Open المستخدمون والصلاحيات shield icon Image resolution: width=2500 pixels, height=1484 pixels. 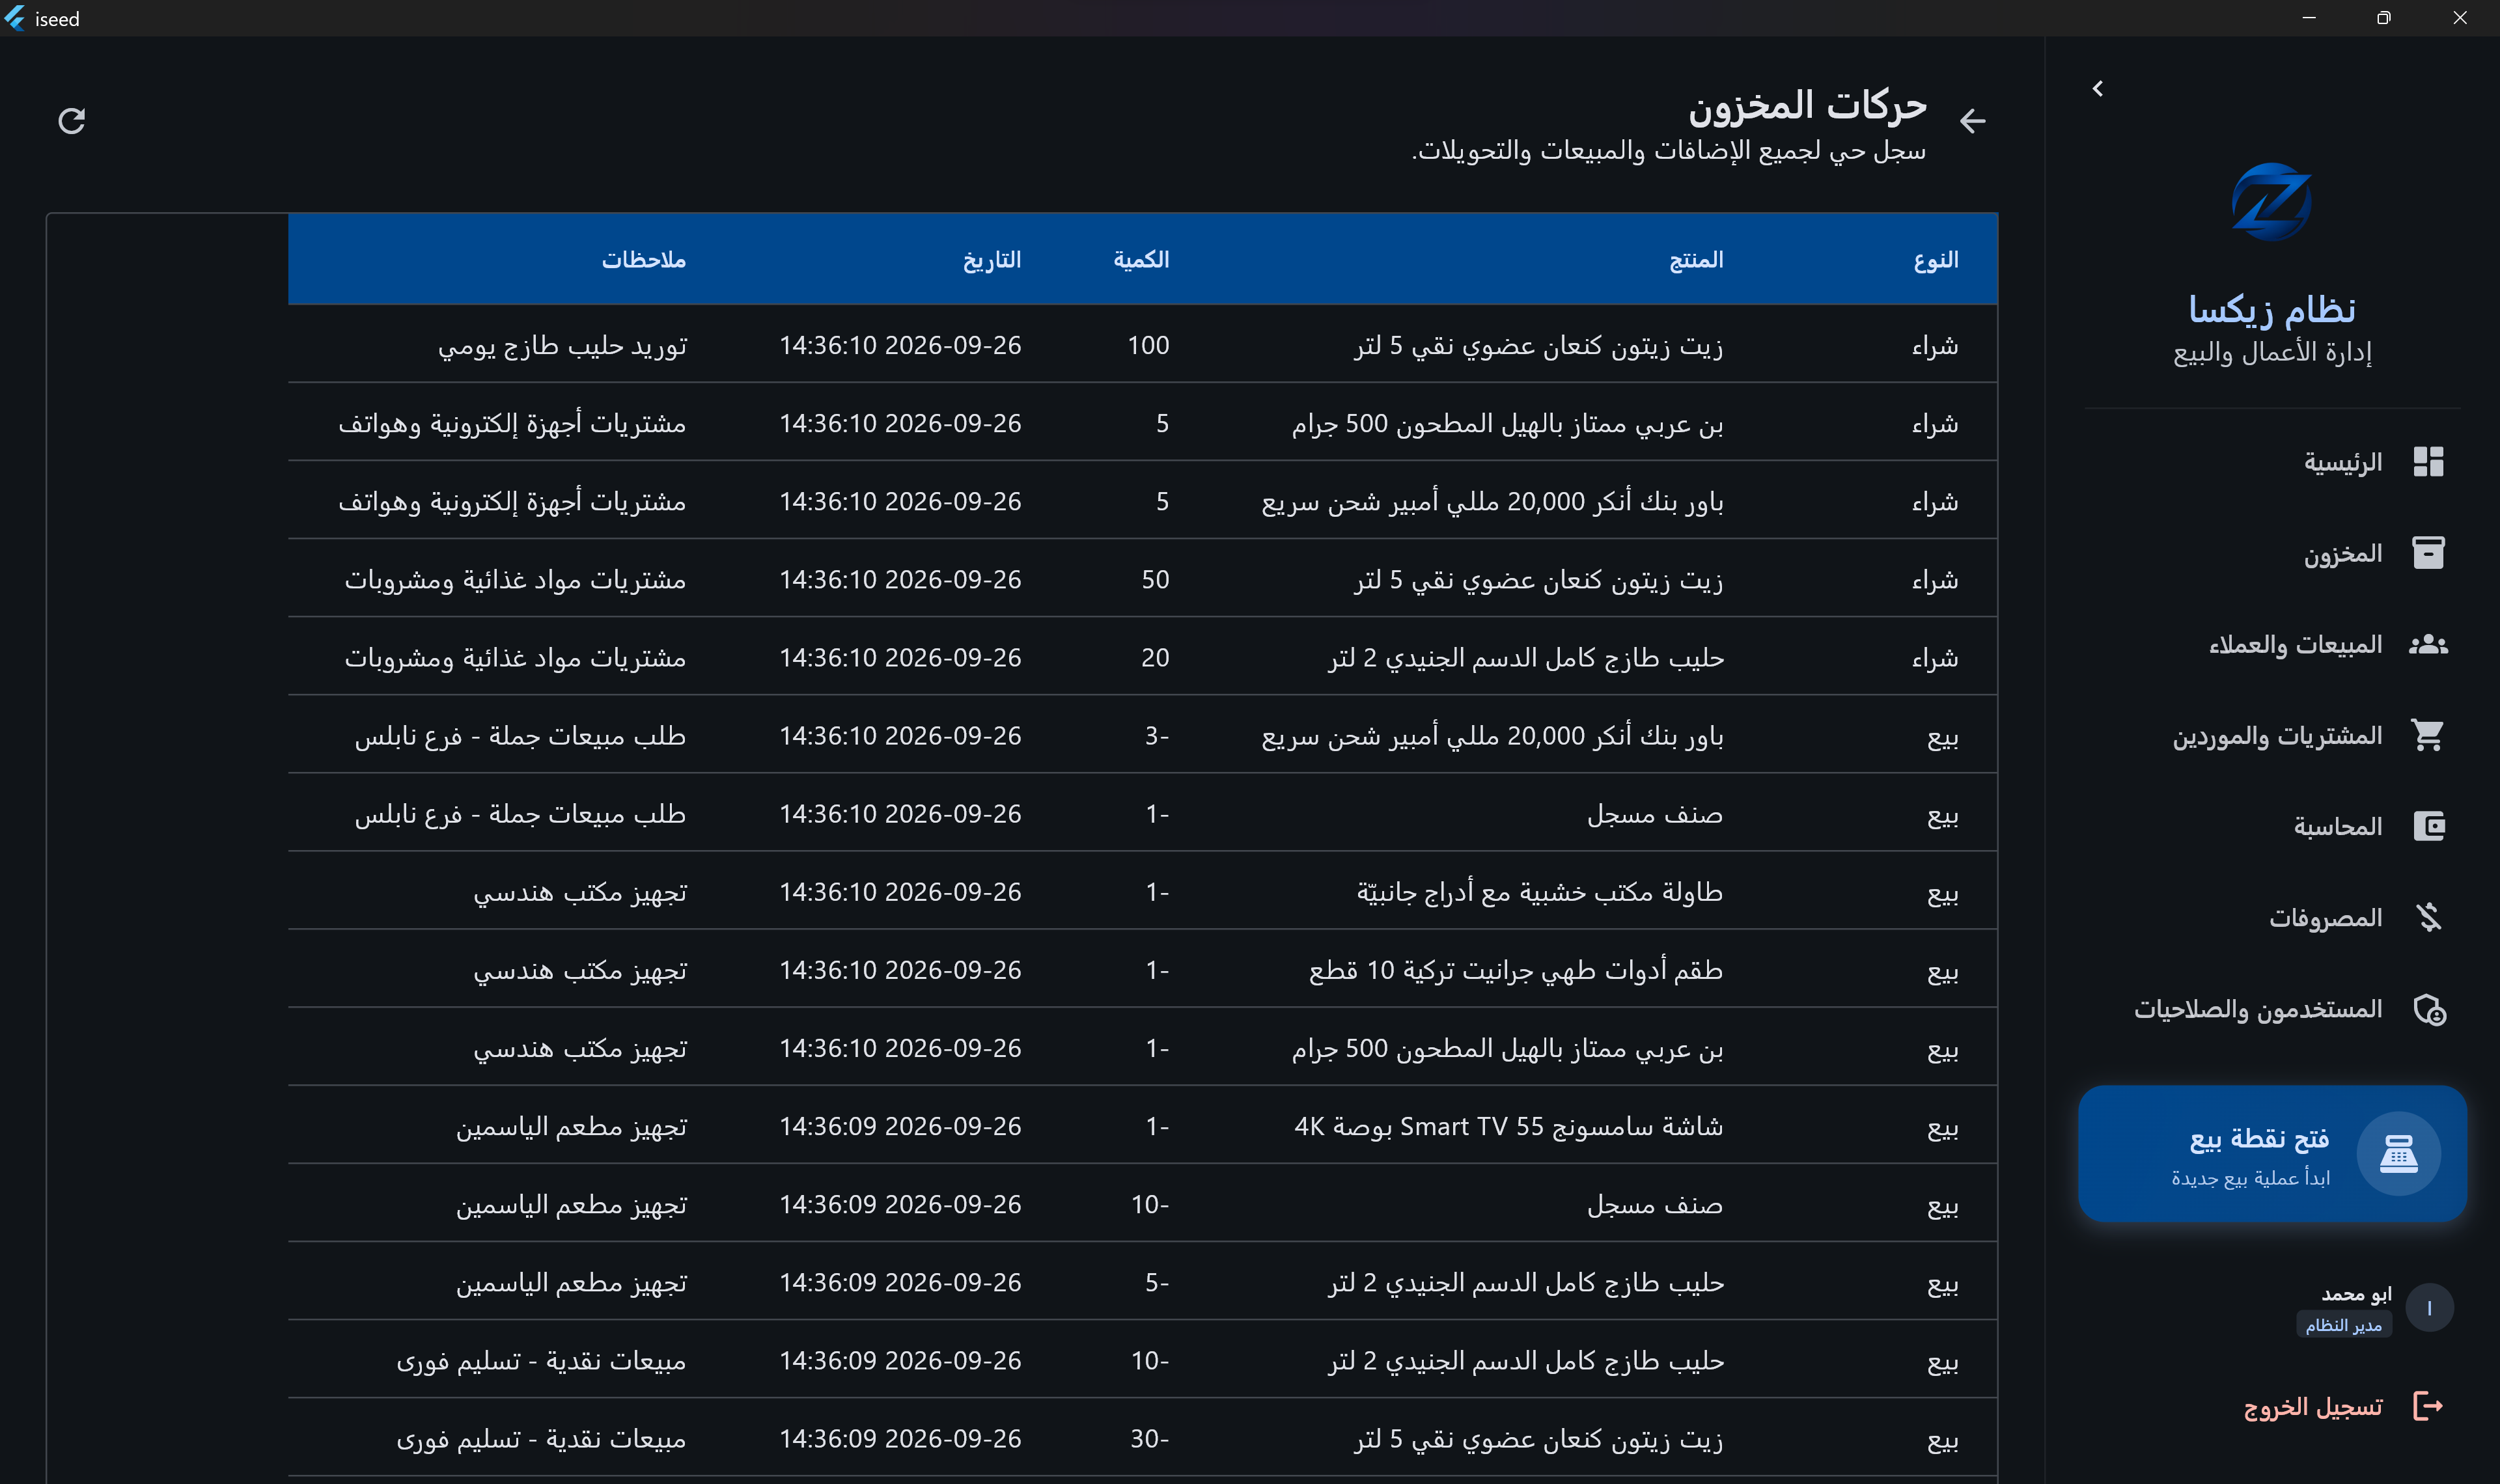2429,1009
